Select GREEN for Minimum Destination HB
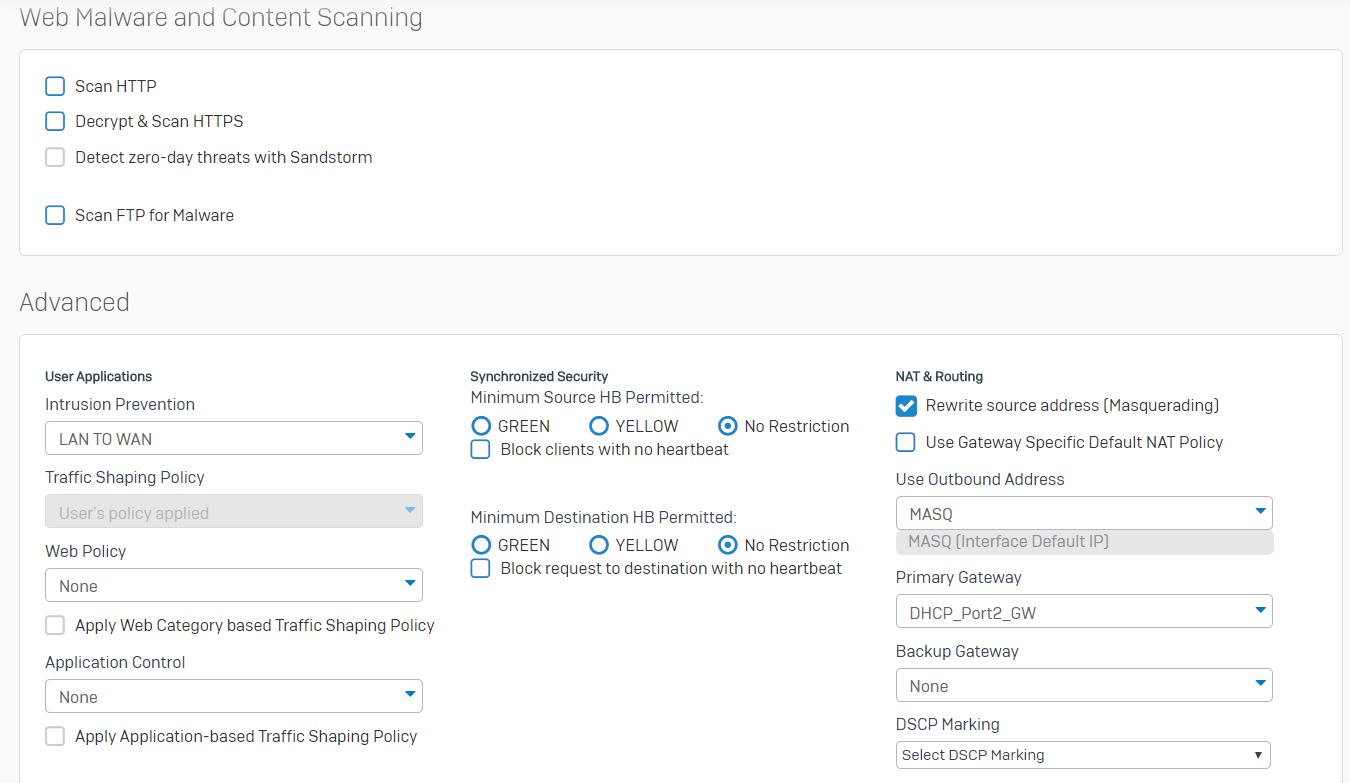The width and height of the screenshot is (1350, 783). point(481,546)
